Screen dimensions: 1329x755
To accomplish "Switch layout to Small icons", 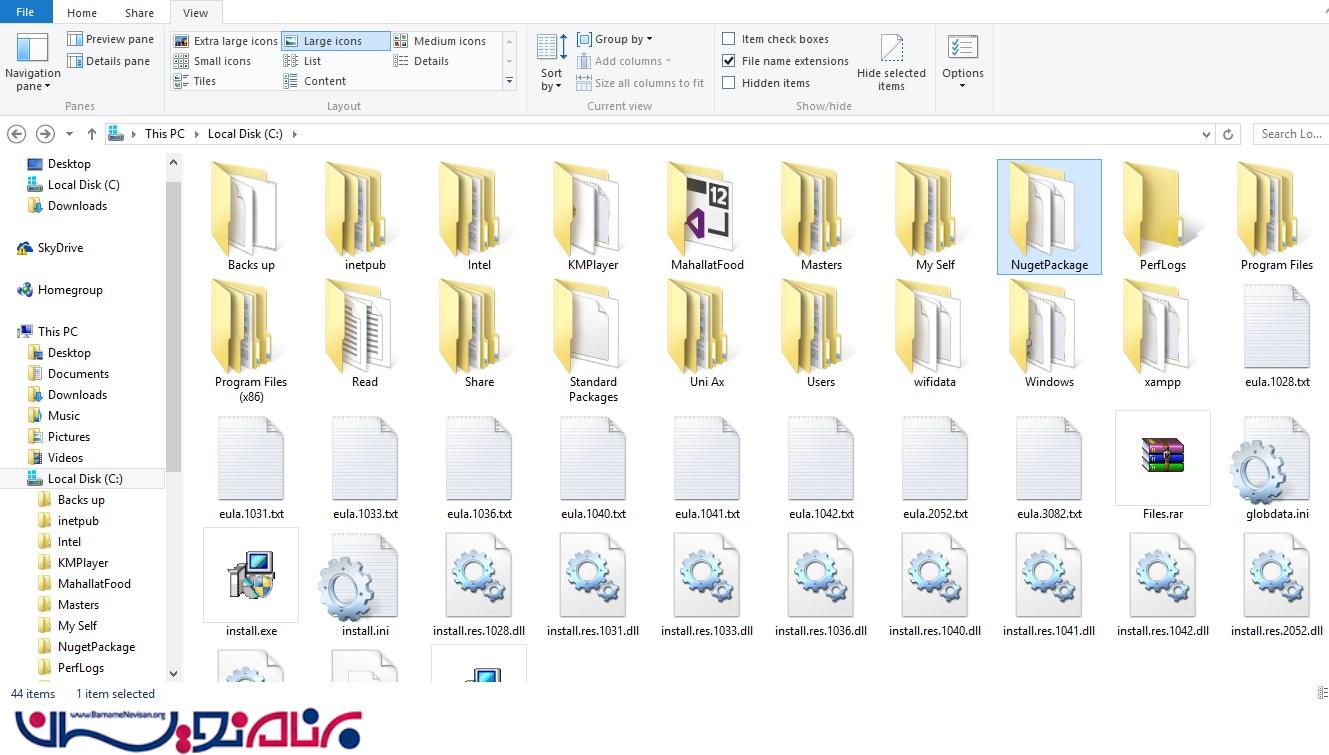I will (212, 61).
